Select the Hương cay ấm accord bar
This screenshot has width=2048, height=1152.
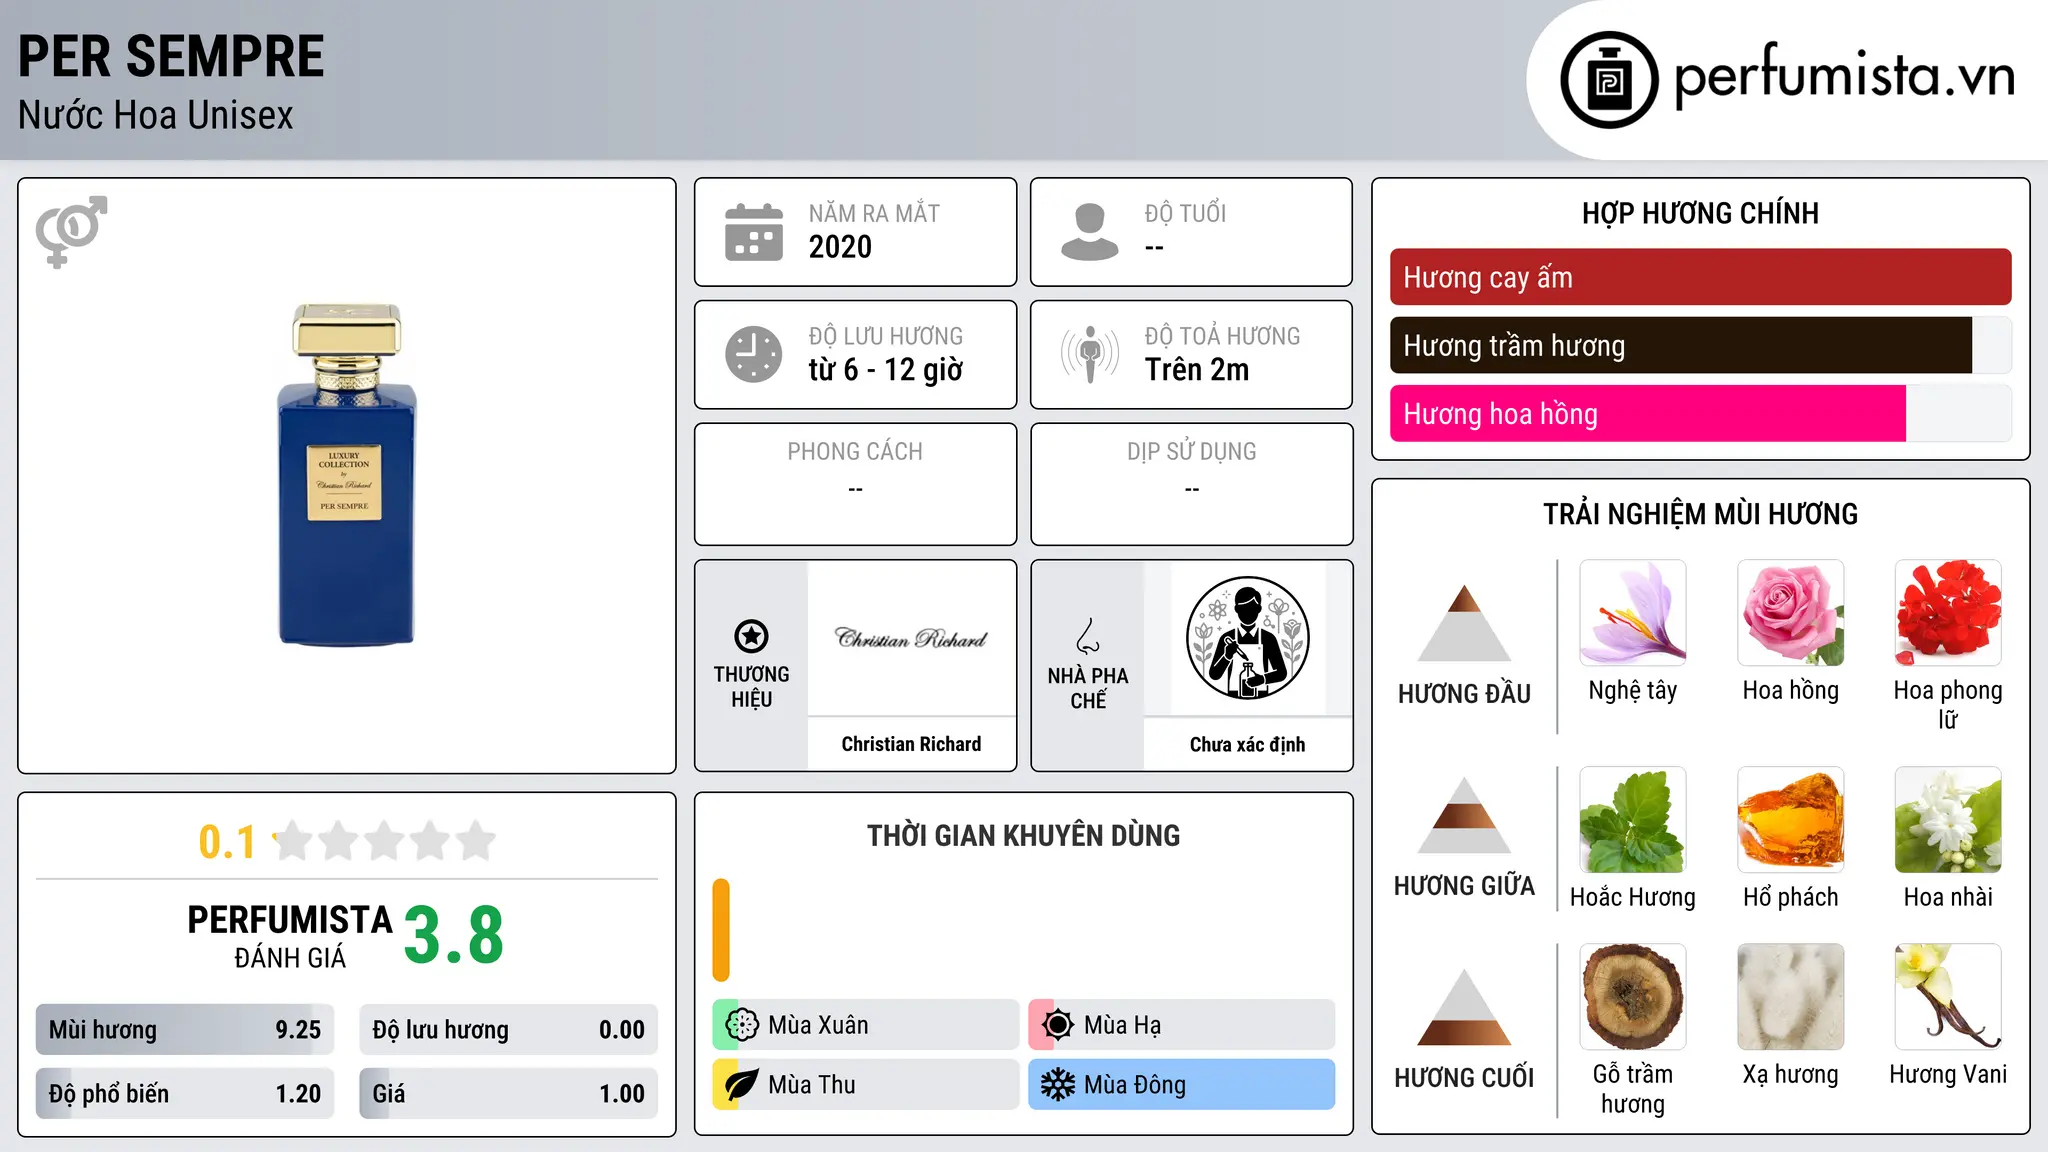point(1700,277)
